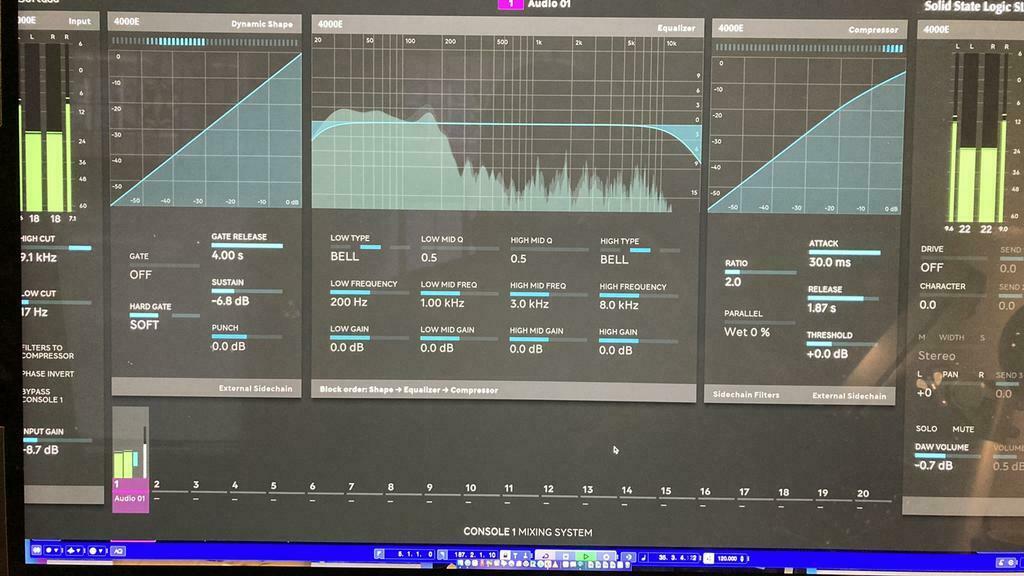The image size is (1024, 576).
Task: Adjust the LOW FREQUENCY 200 Hz slider
Action: [369, 293]
